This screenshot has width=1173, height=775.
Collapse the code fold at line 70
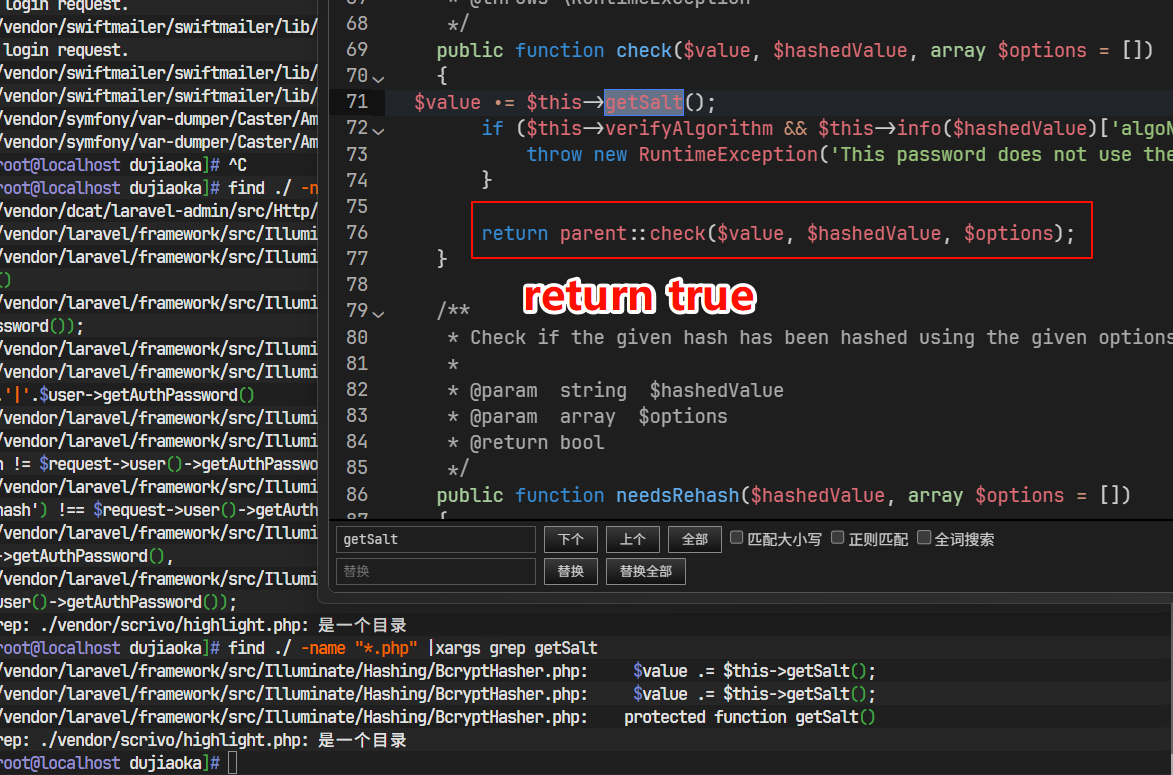coord(379,78)
